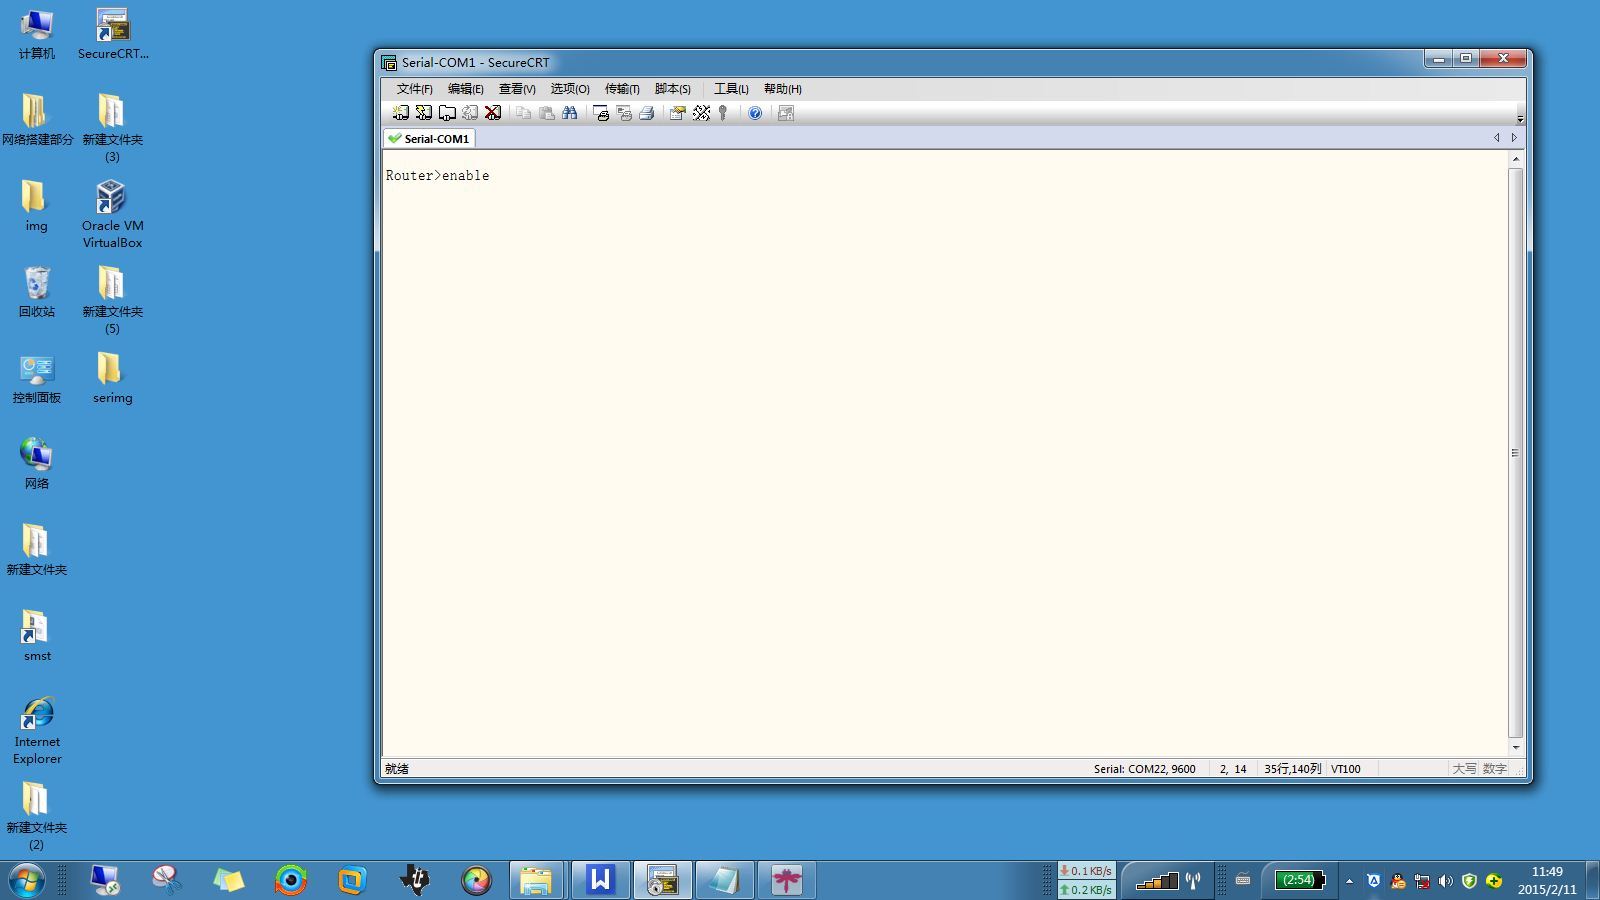Open the 编辑(E) menu
Viewport: 1600px width, 900px height.
click(466, 89)
